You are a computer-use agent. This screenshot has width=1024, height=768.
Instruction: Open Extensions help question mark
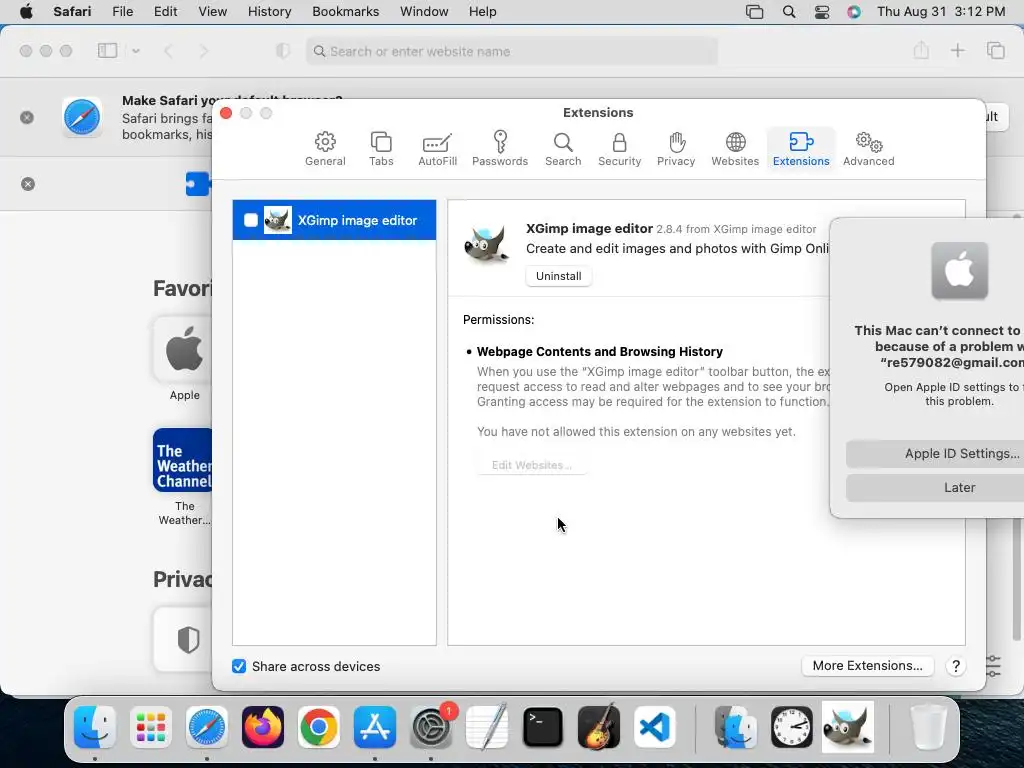click(955, 665)
